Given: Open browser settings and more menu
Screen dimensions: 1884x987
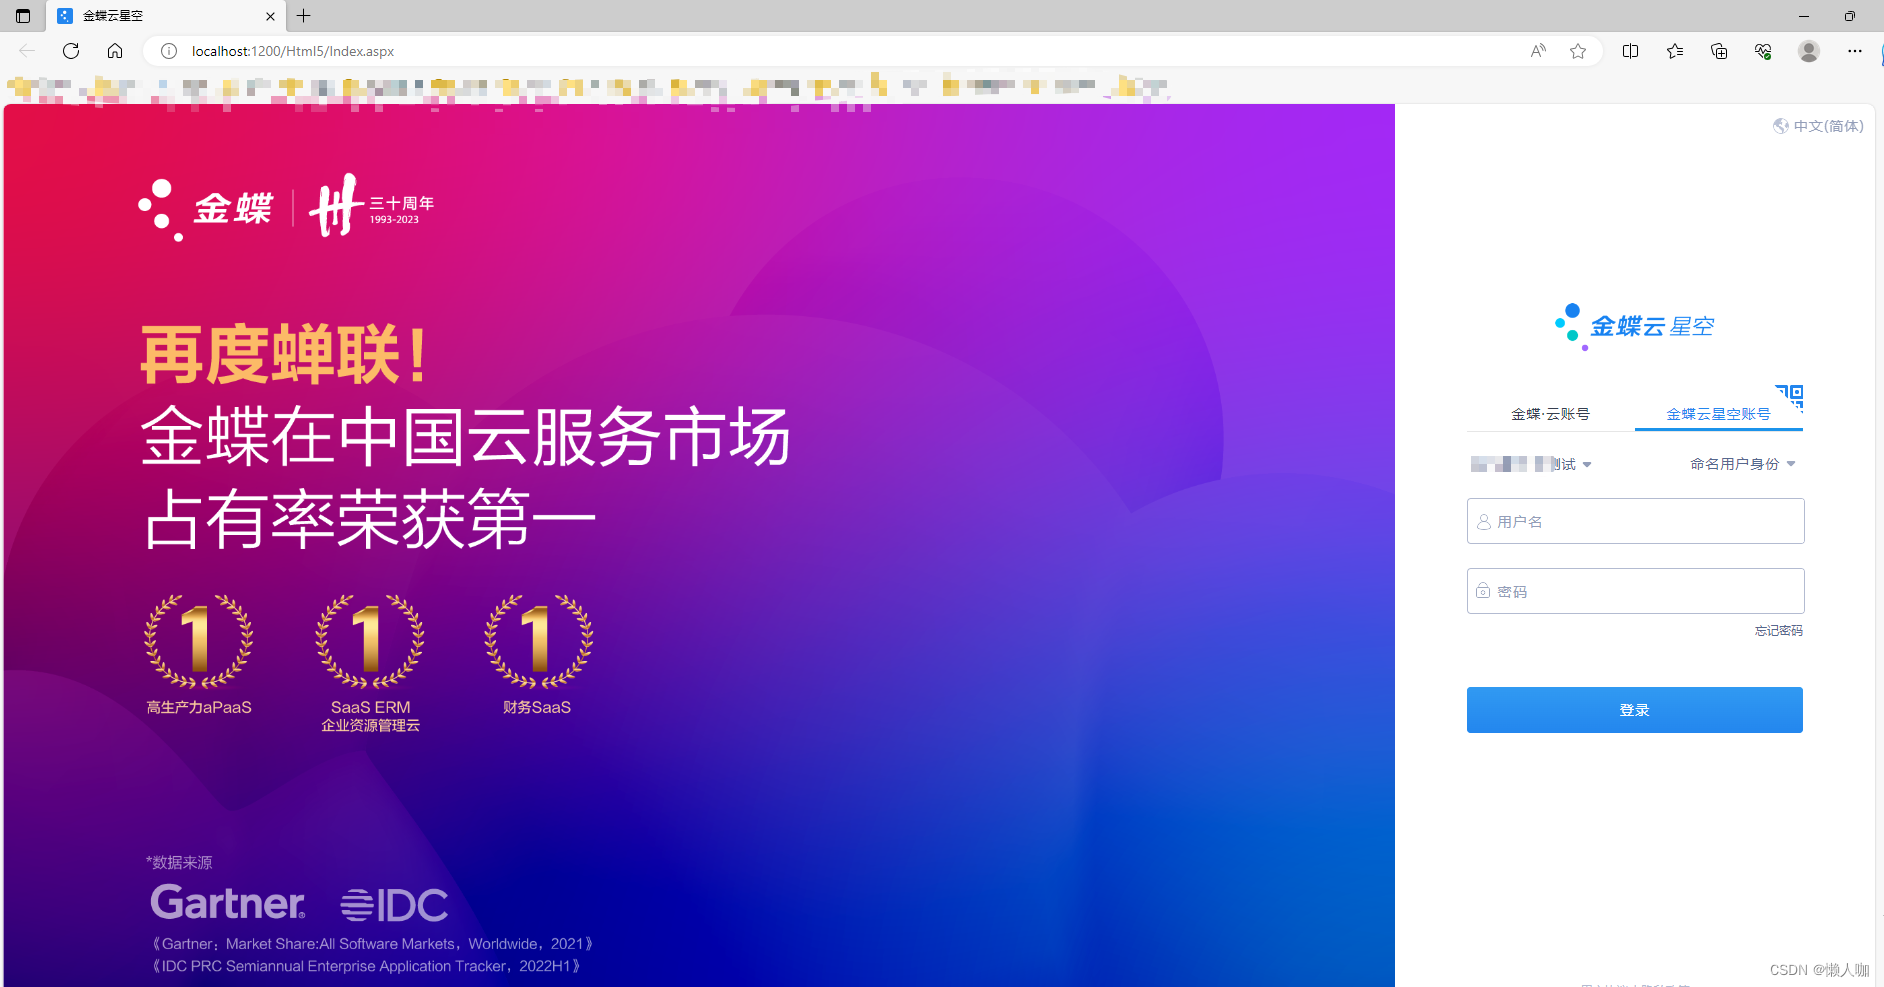Looking at the screenshot, I should coord(1855,51).
